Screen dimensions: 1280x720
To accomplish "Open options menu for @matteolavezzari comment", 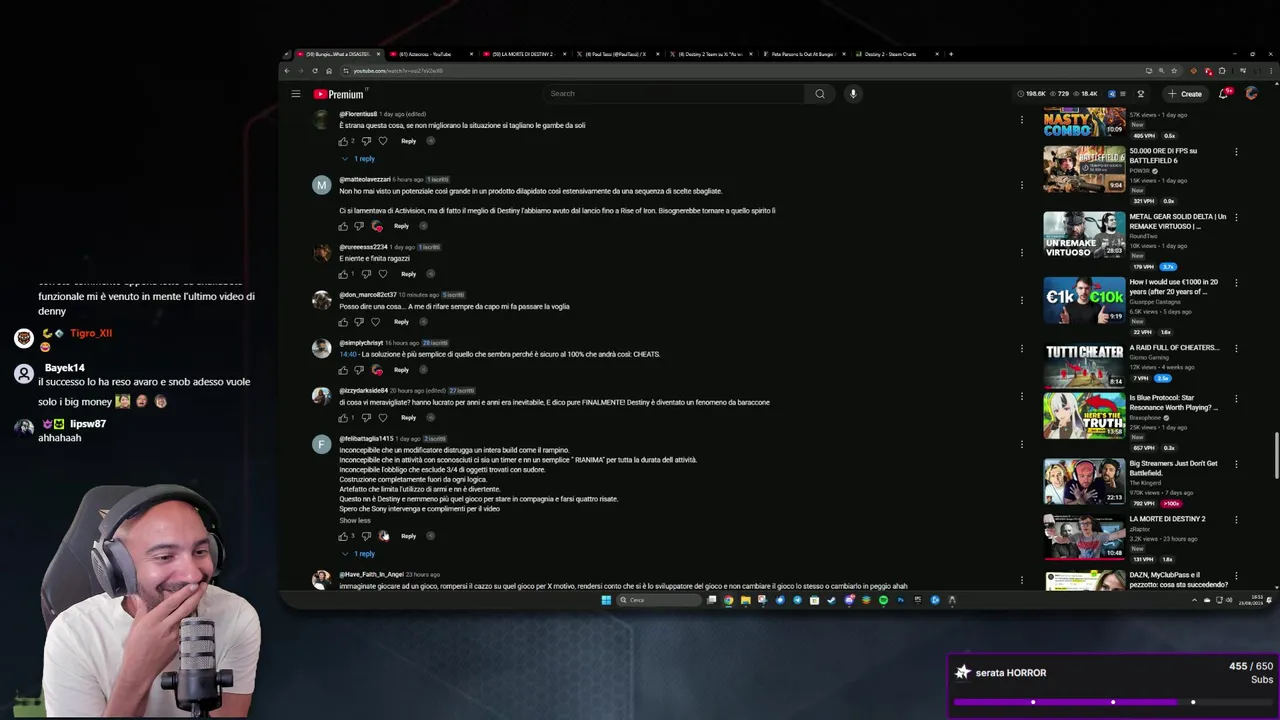I will (1021, 185).
